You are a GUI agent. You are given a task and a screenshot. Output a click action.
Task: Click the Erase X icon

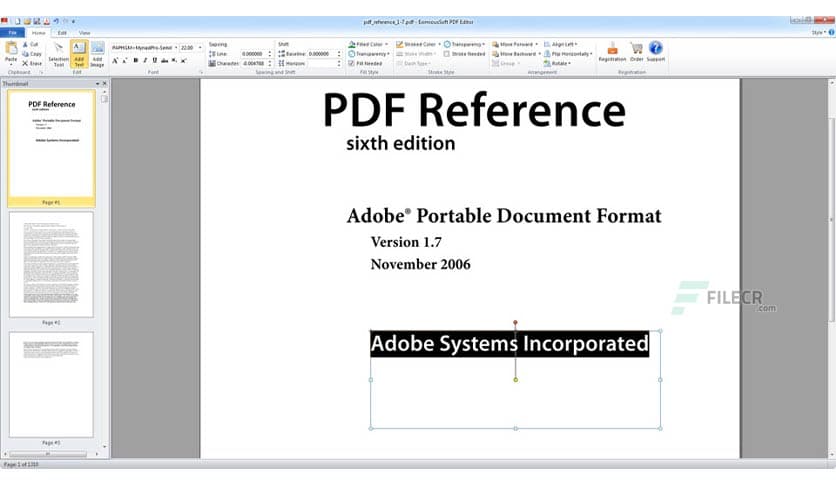point(25,63)
